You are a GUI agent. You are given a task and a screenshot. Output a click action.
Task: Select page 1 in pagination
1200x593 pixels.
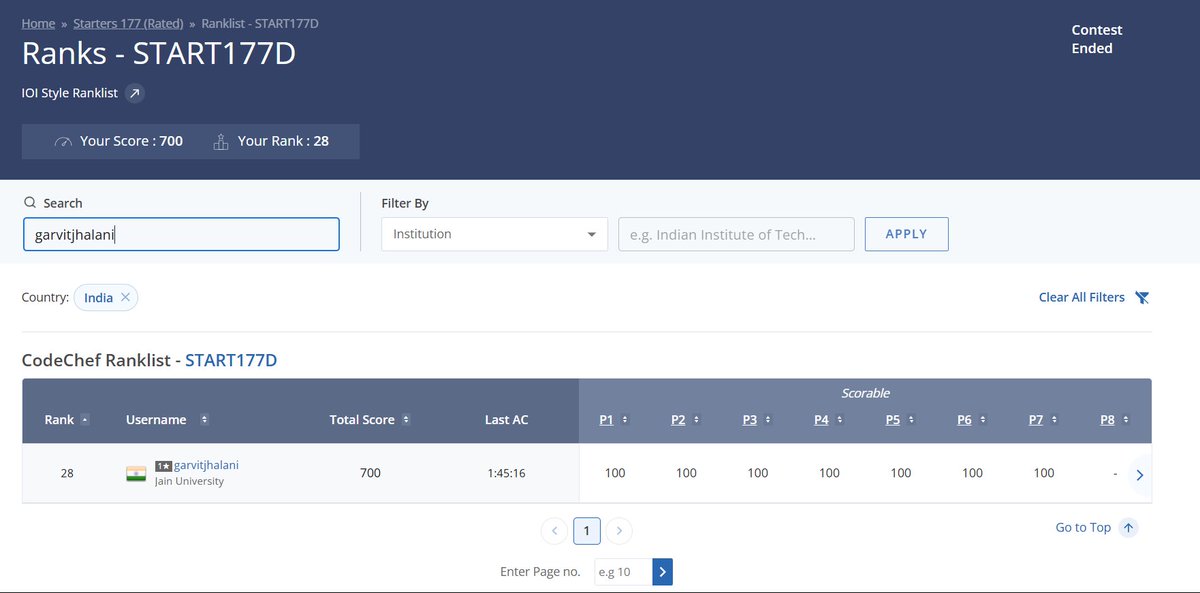point(587,530)
